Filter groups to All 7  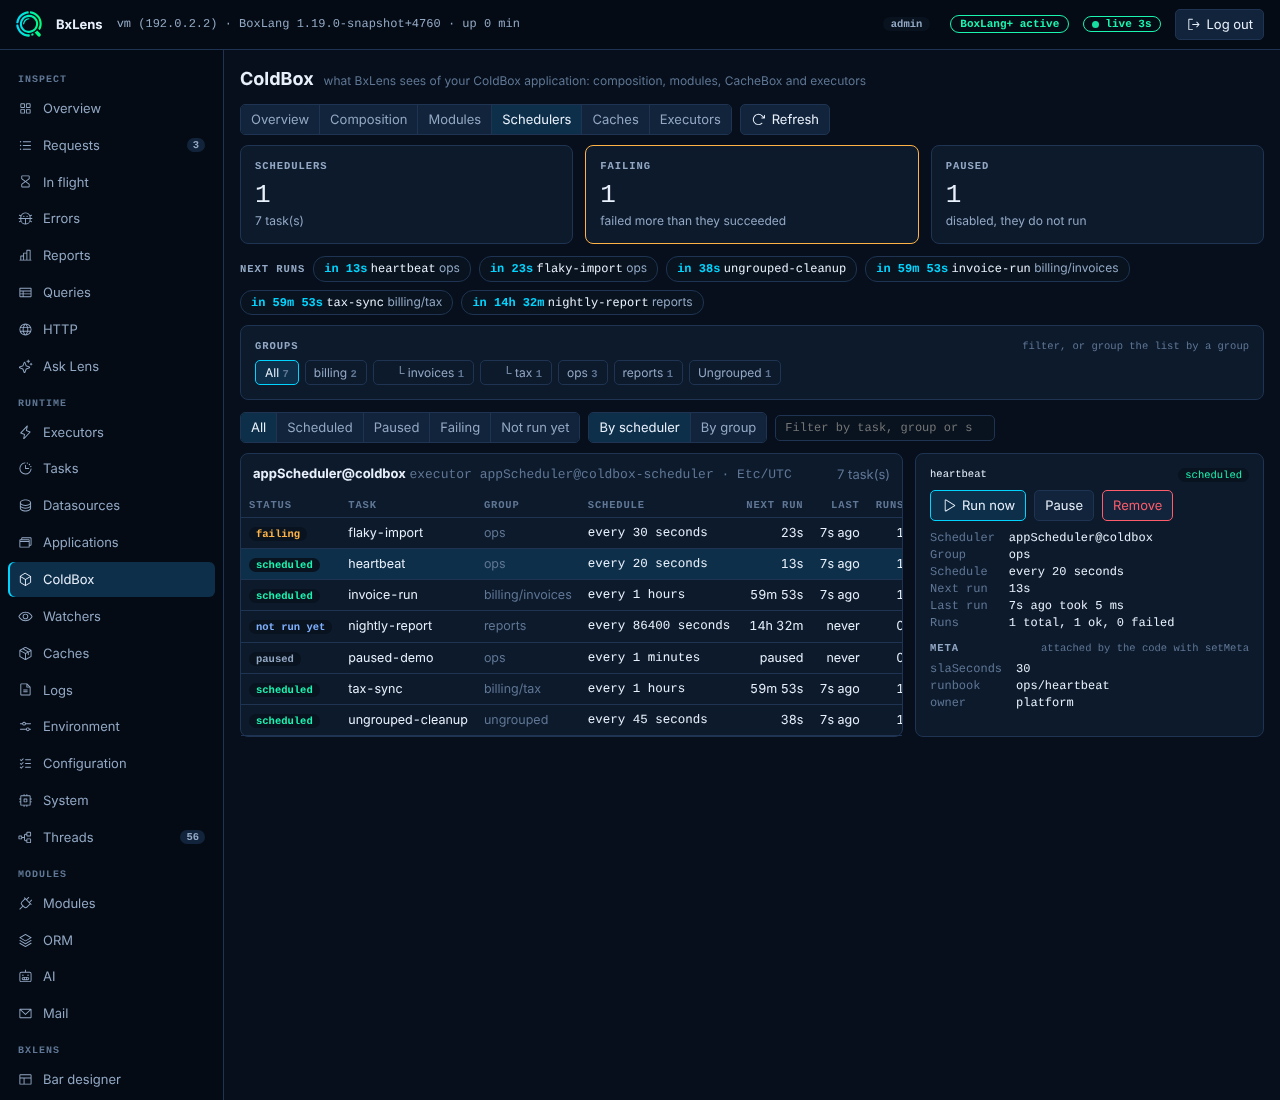click(x=277, y=373)
